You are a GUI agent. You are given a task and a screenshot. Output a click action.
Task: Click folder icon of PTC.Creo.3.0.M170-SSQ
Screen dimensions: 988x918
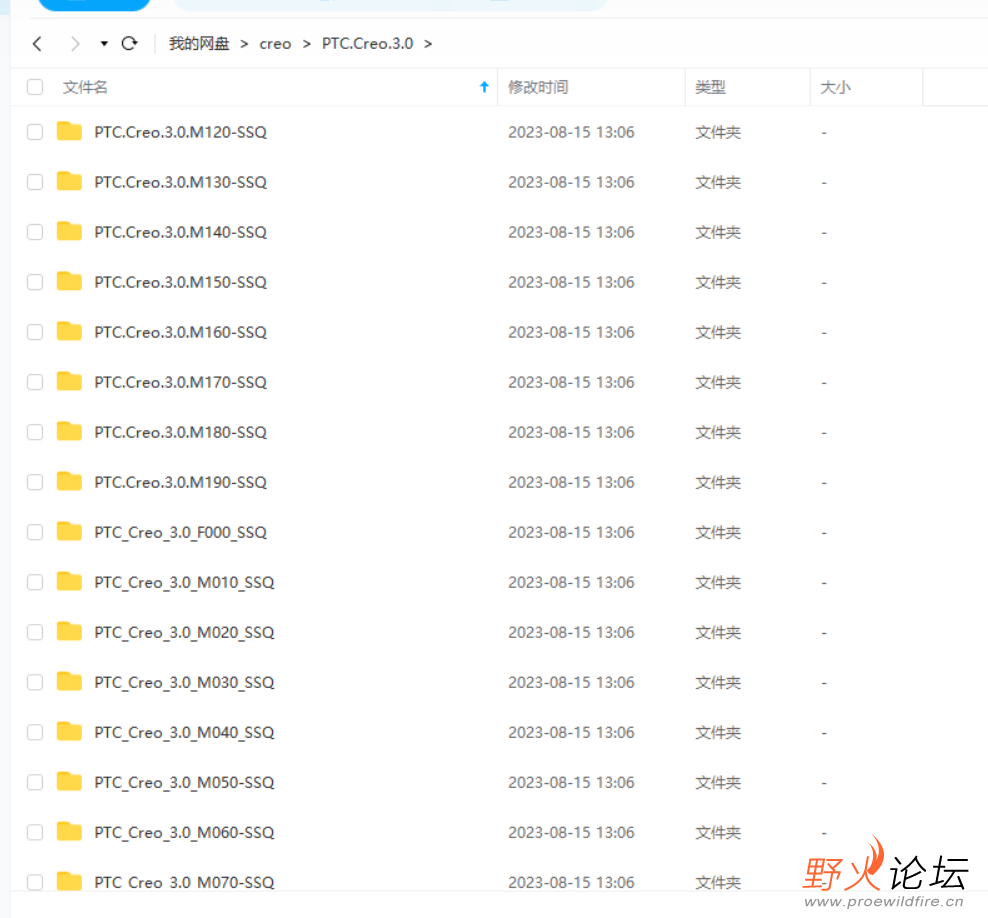pyautogui.click(x=69, y=381)
